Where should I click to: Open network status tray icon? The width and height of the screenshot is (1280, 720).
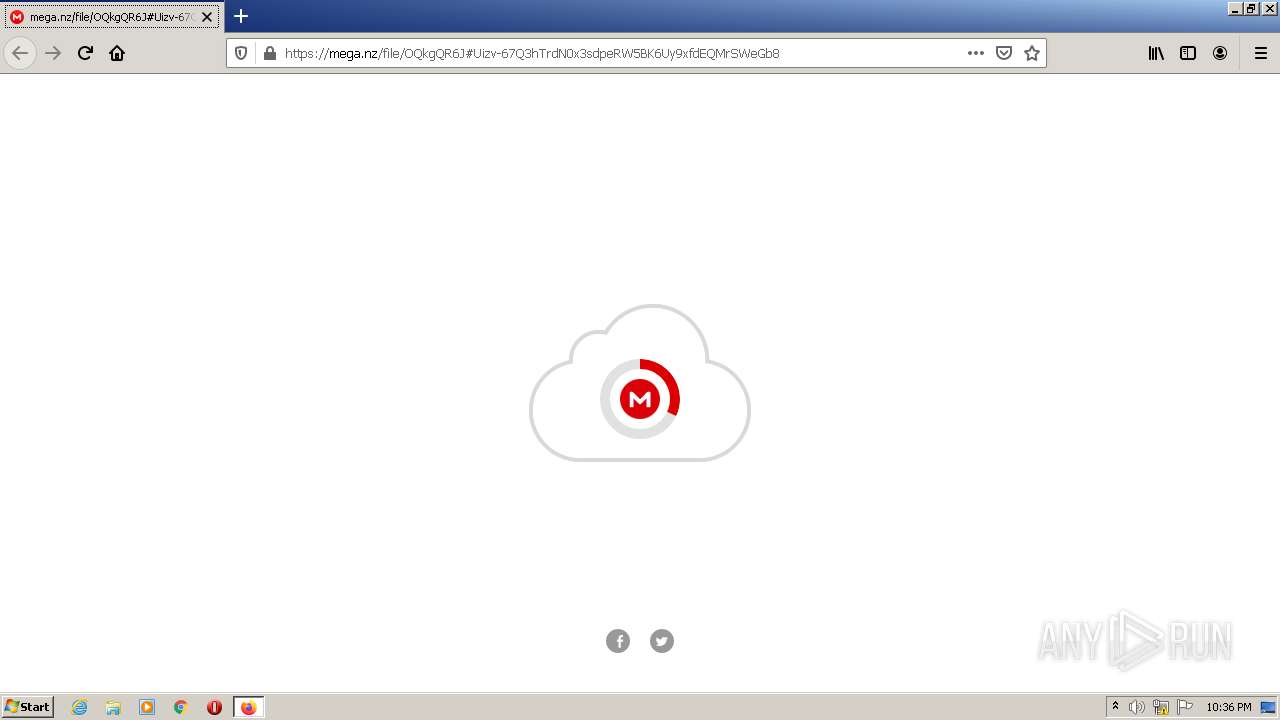[x=1161, y=707]
